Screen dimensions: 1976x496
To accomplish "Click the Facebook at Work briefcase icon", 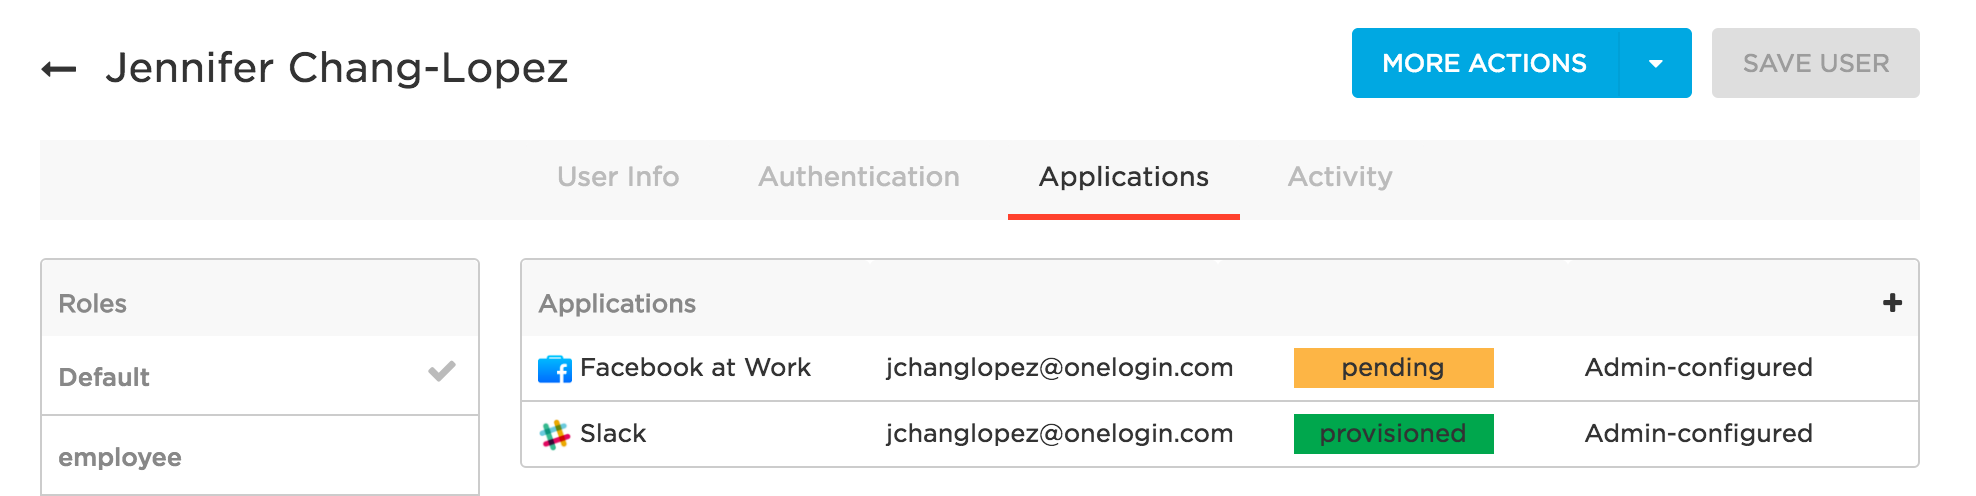I will coord(555,369).
